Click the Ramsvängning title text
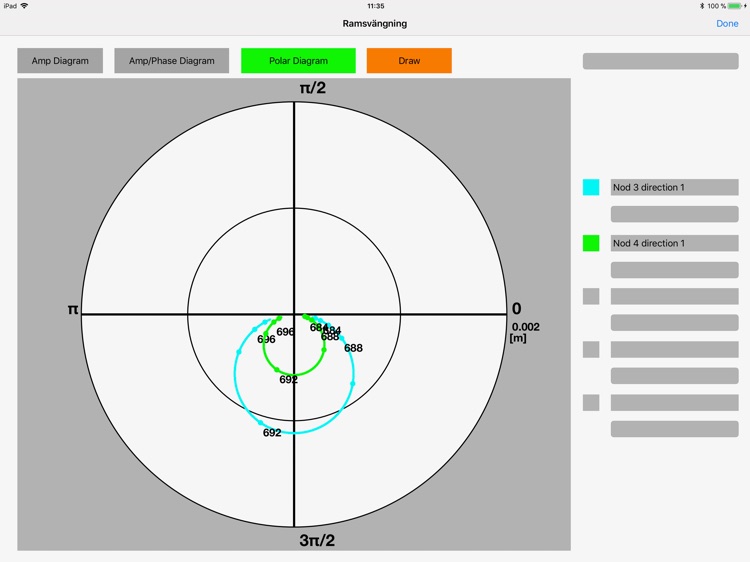This screenshot has height=562, width=750. click(x=375, y=23)
